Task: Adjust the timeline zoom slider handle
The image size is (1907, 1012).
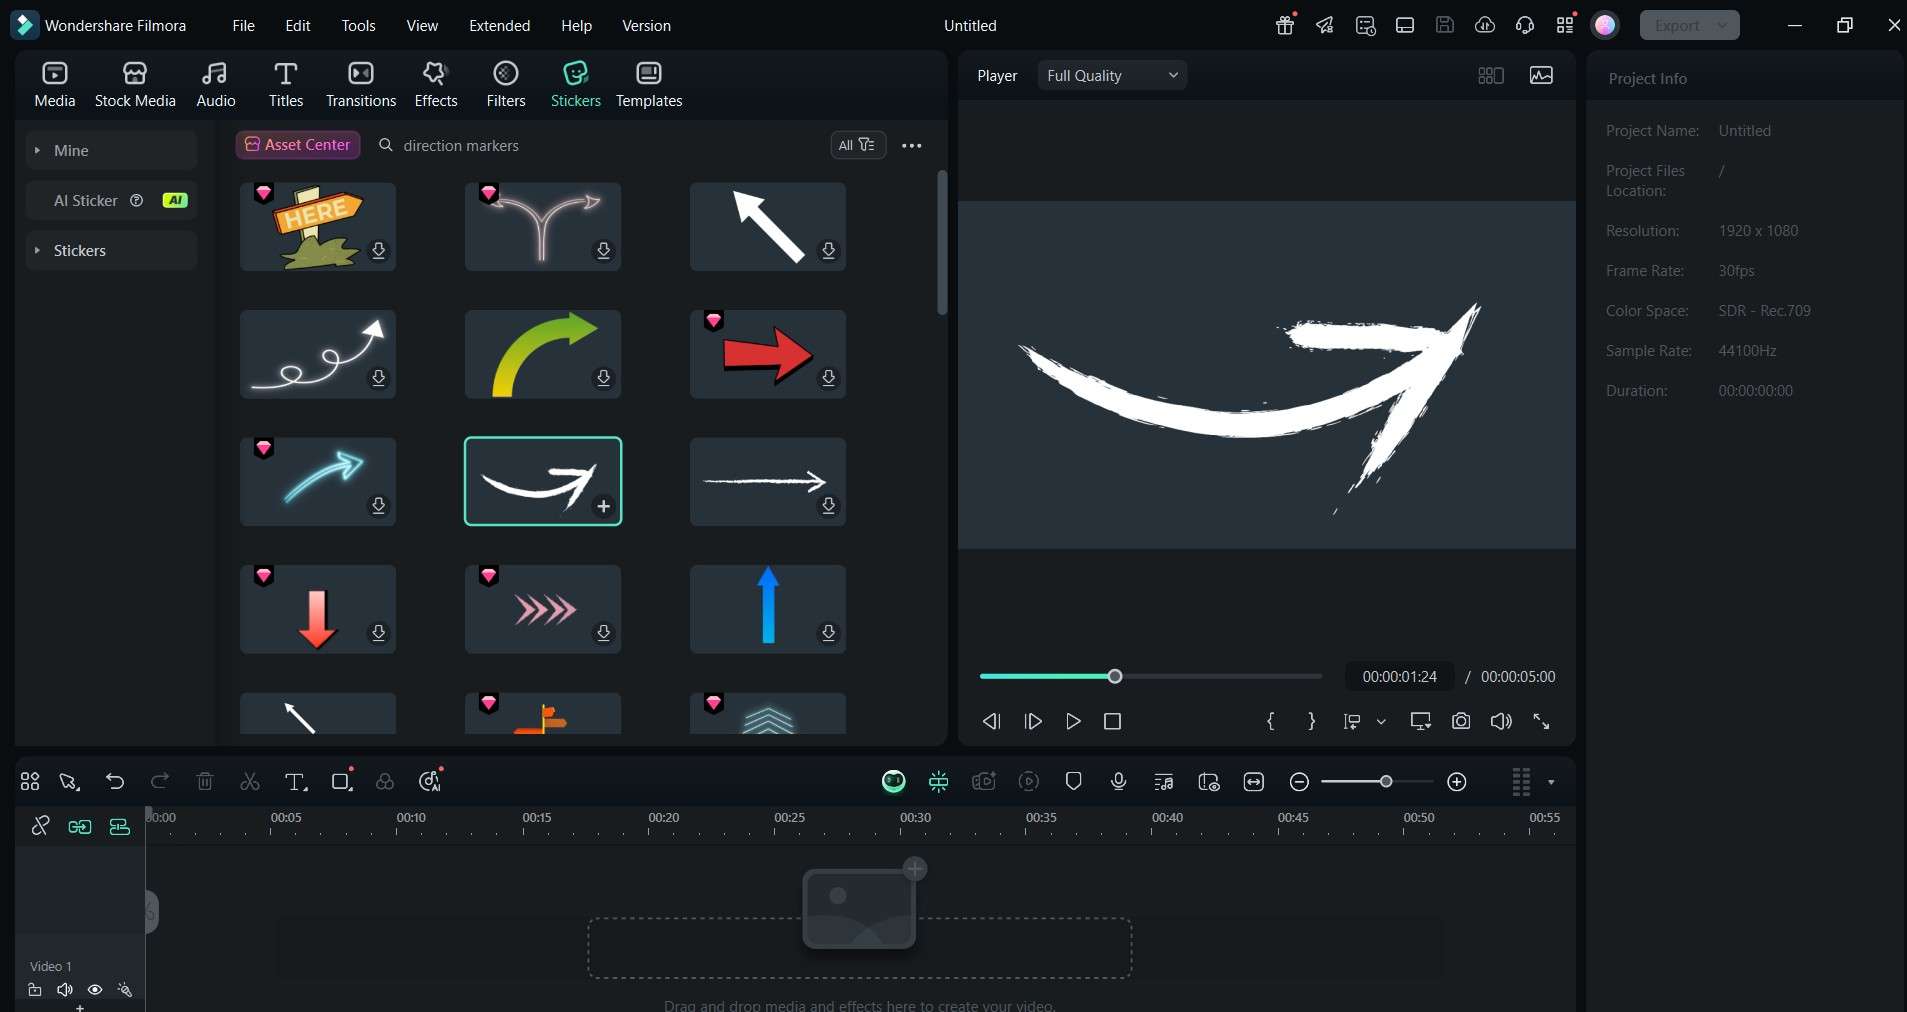Action: click(x=1386, y=781)
